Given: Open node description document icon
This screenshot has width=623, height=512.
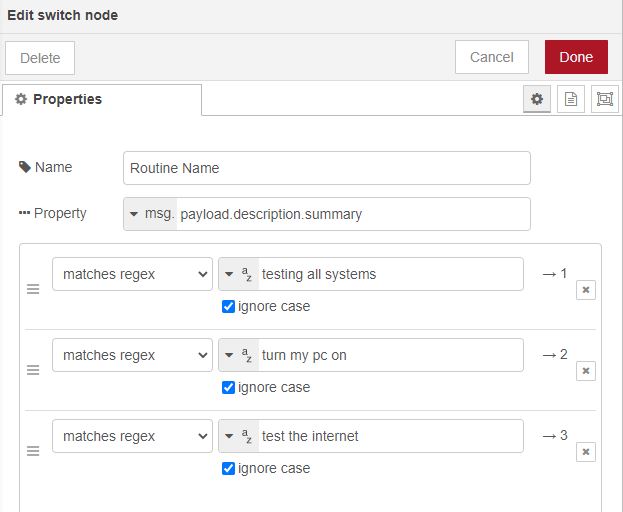Looking at the screenshot, I should click(x=571, y=99).
